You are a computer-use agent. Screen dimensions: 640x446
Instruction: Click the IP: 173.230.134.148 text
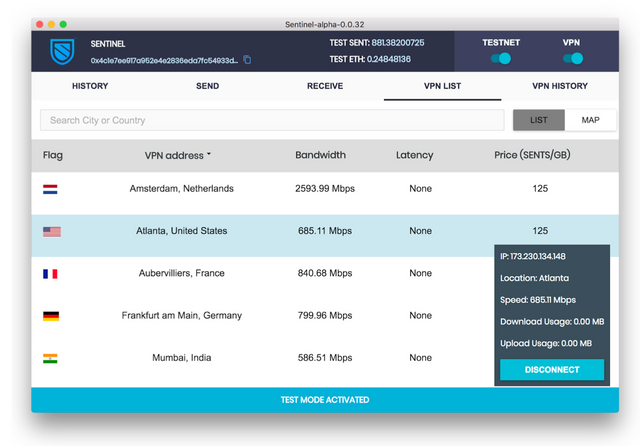(x=533, y=256)
